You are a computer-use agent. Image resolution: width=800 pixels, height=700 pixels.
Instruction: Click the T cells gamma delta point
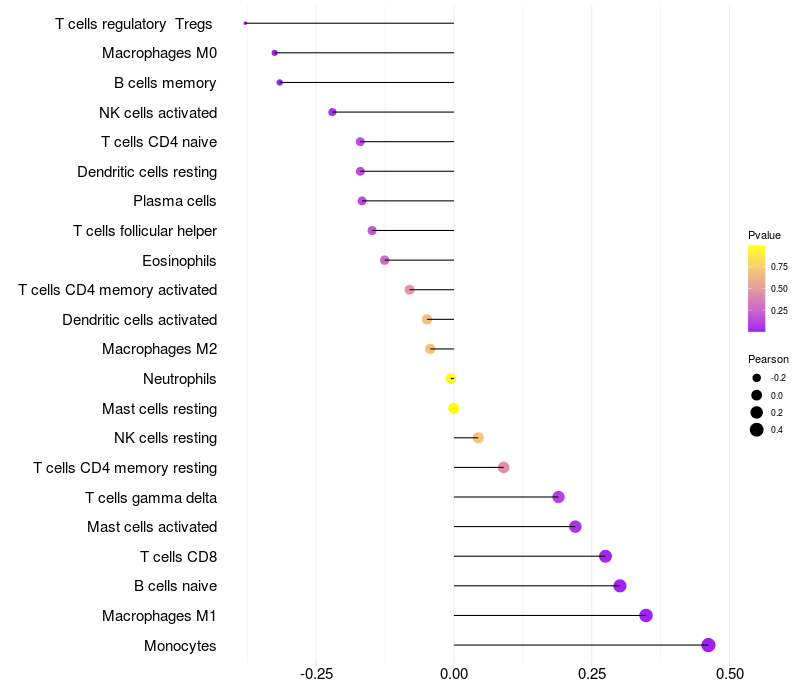point(559,497)
